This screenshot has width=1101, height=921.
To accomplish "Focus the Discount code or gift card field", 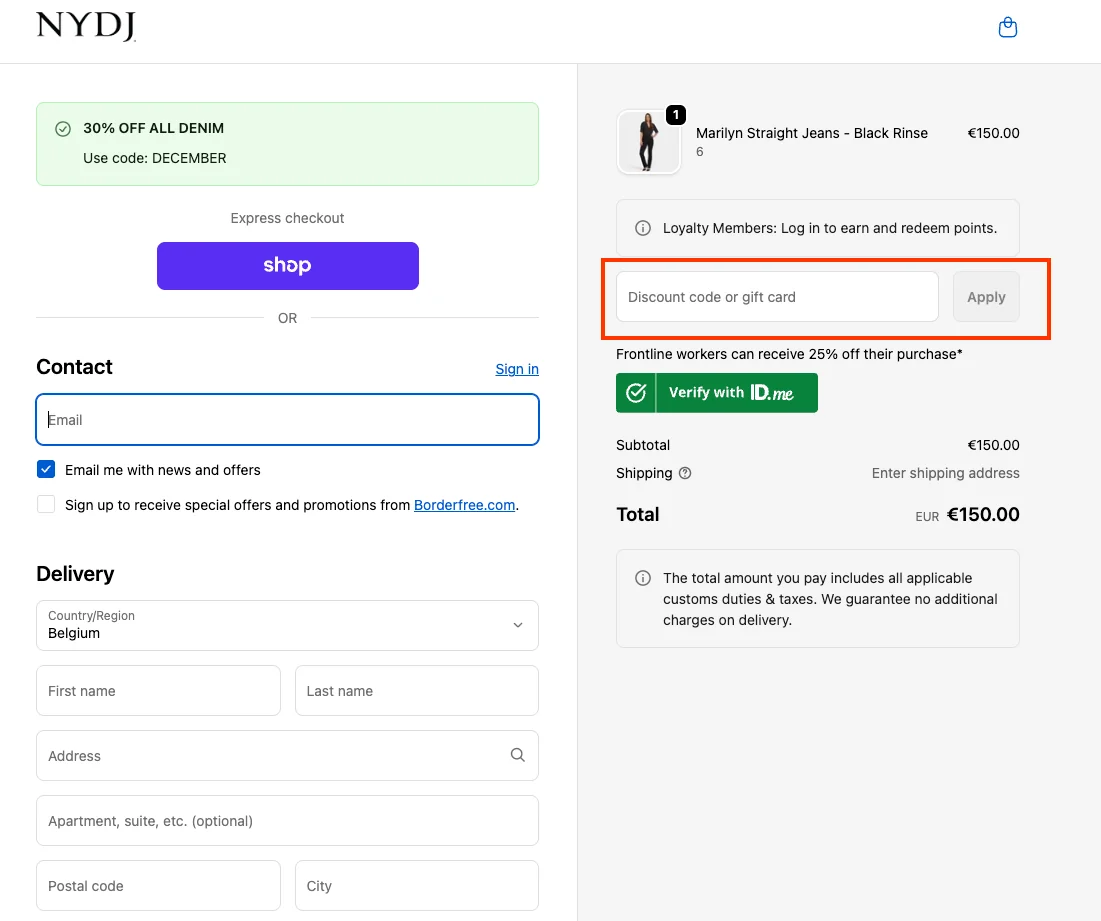I will tap(777, 297).
